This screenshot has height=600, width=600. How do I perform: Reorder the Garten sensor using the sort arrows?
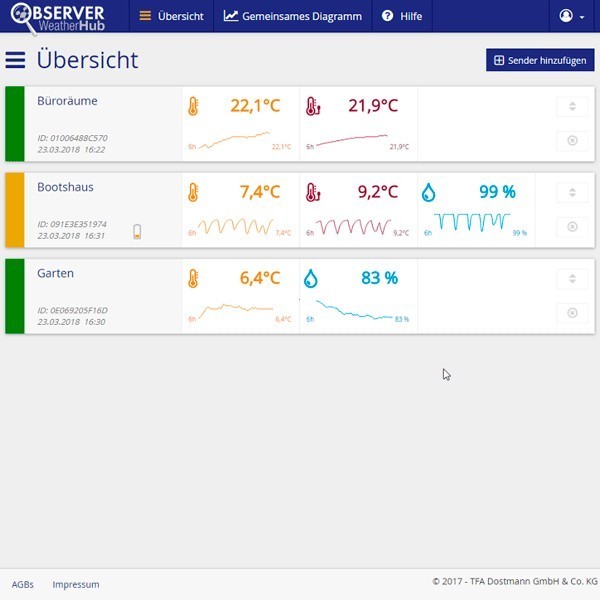(x=572, y=278)
